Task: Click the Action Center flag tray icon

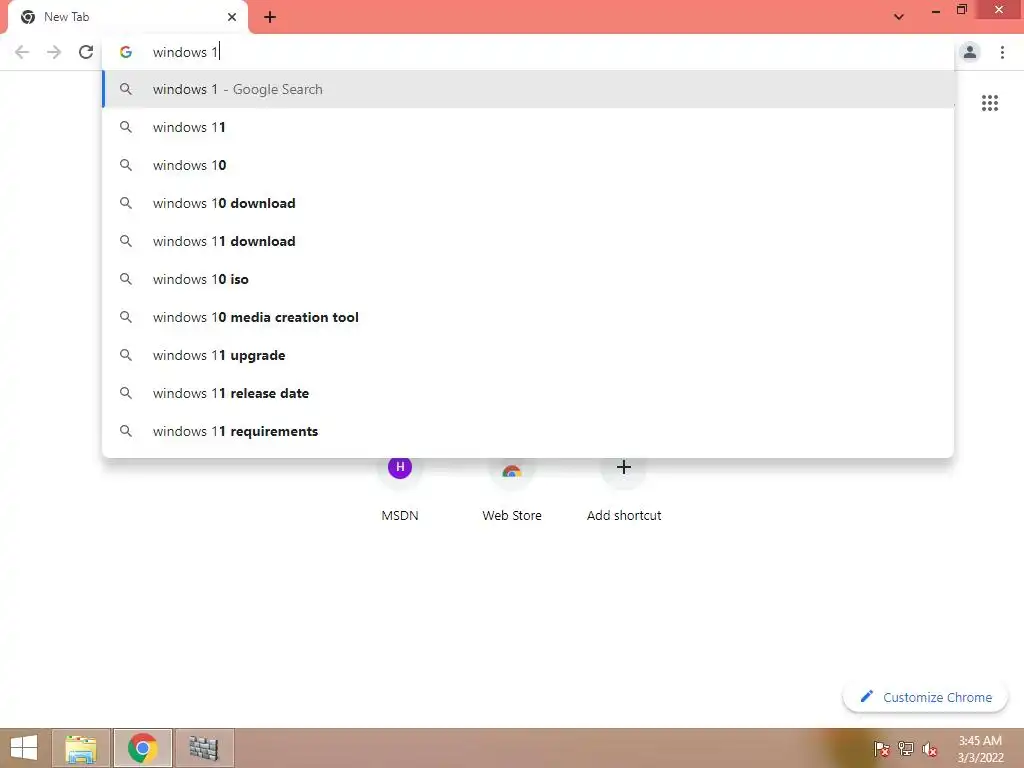Action: point(881,749)
